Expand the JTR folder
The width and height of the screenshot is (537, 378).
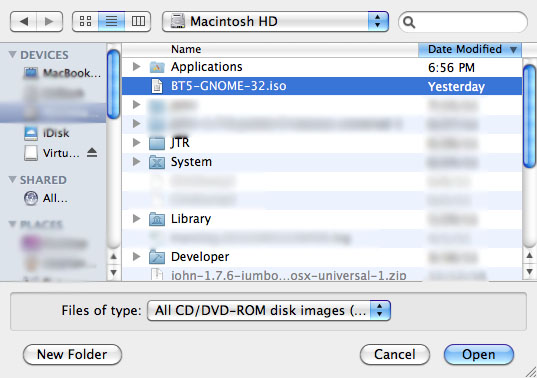(136, 142)
